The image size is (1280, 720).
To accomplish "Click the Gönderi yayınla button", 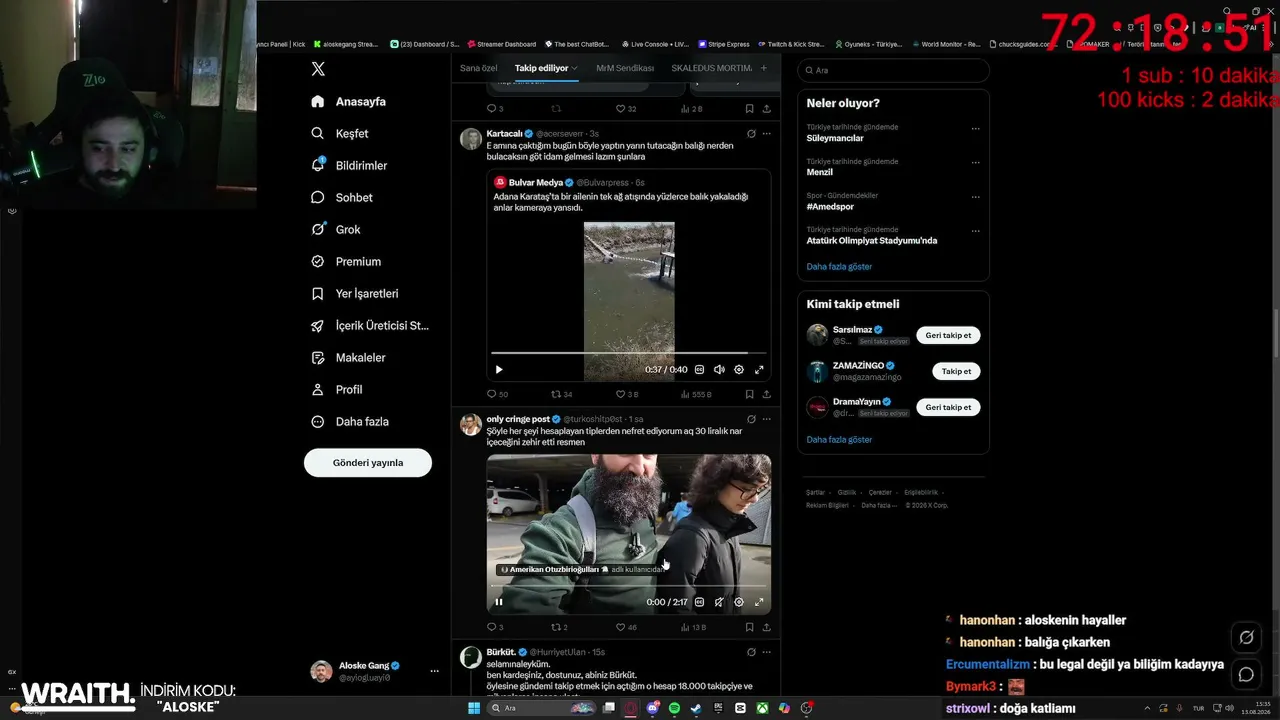I will [x=368, y=463].
